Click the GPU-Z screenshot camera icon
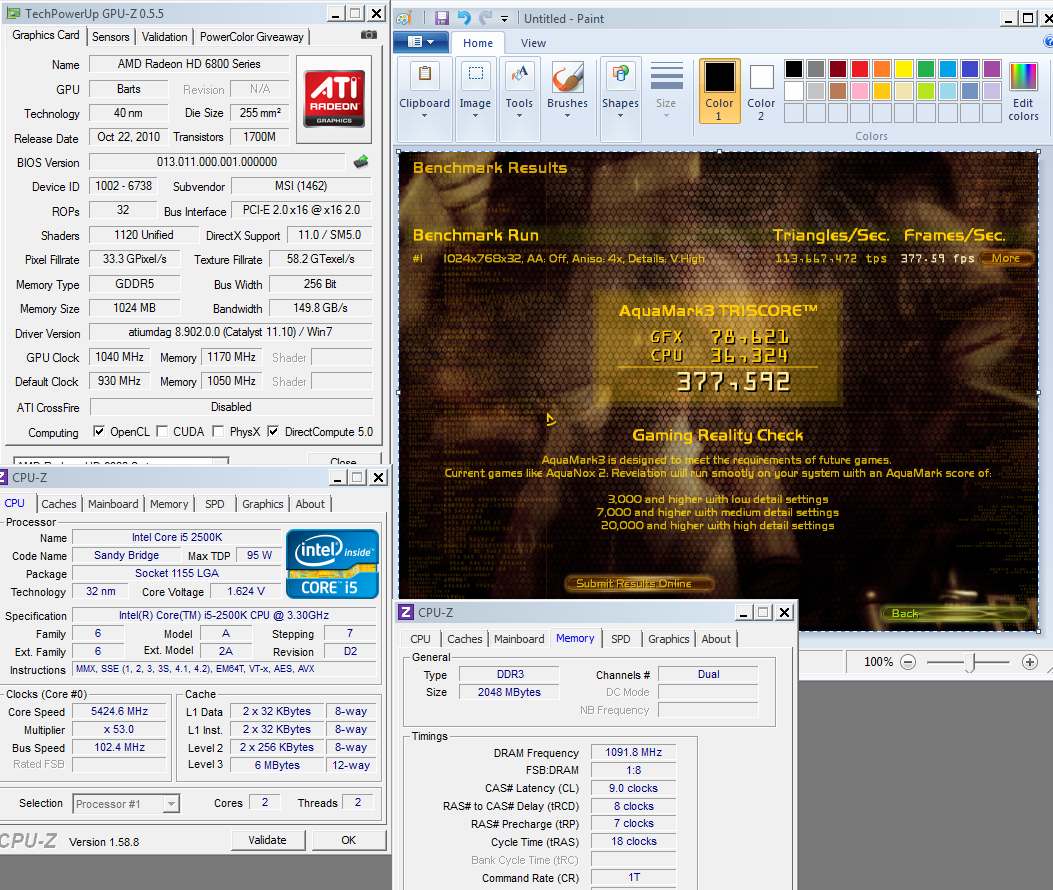 pyautogui.click(x=369, y=34)
